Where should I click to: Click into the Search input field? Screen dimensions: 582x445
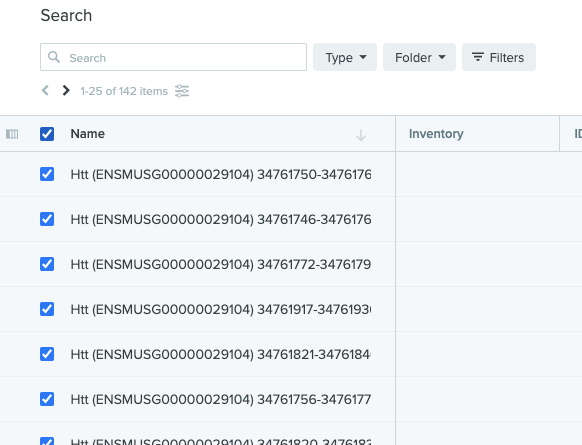coord(173,57)
